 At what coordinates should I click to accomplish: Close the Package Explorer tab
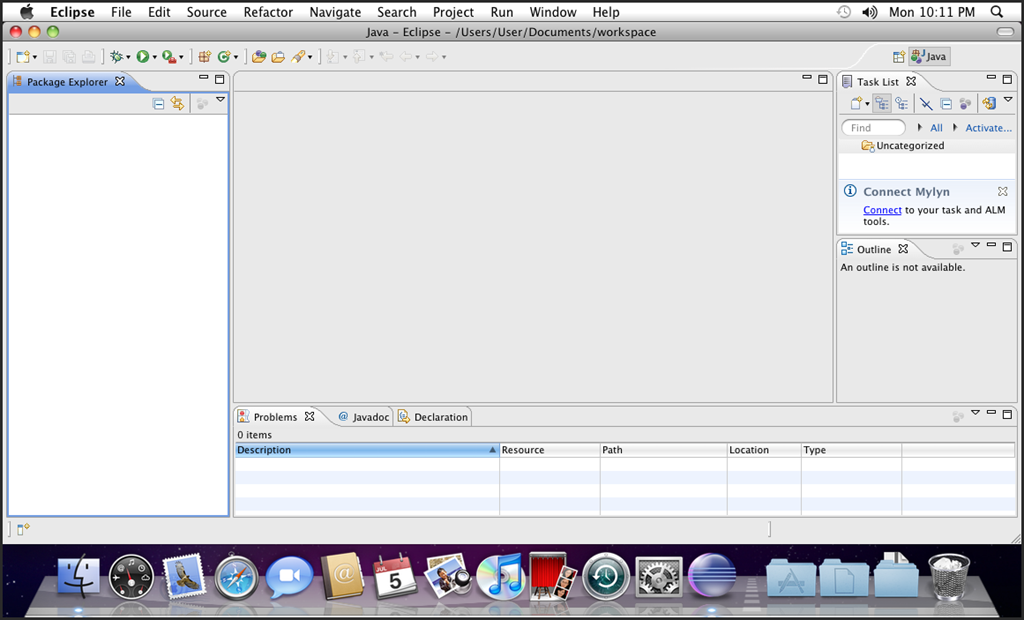pos(120,82)
